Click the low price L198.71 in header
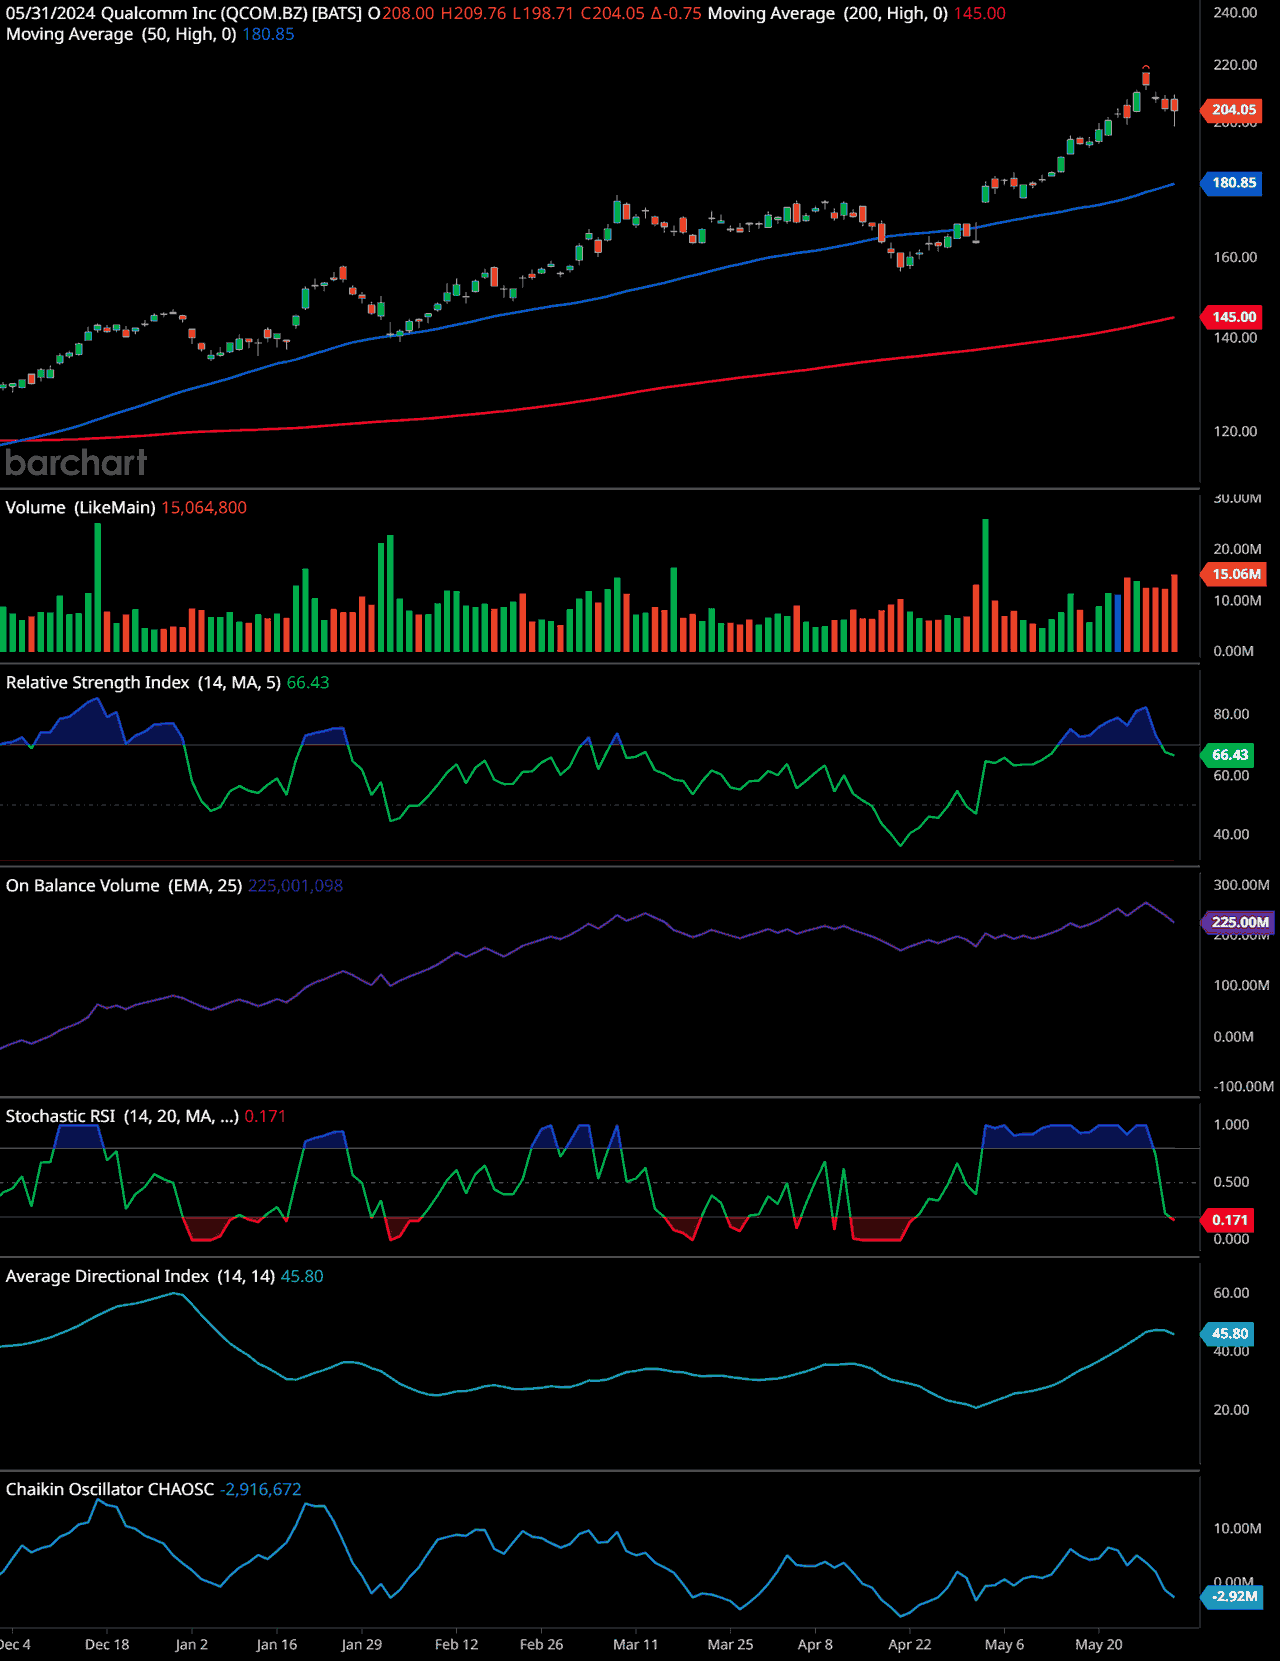Viewport: 1280px width, 1661px height. point(543,13)
